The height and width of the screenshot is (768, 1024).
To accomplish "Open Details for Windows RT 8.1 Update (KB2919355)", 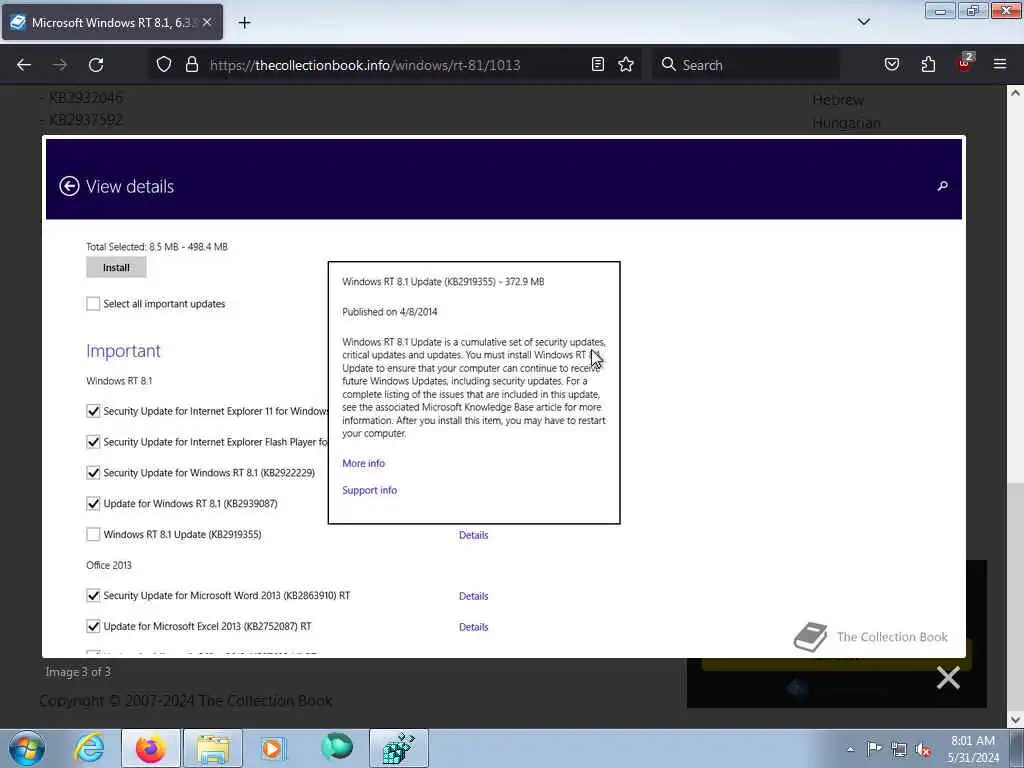I will [x=473, y=535].
